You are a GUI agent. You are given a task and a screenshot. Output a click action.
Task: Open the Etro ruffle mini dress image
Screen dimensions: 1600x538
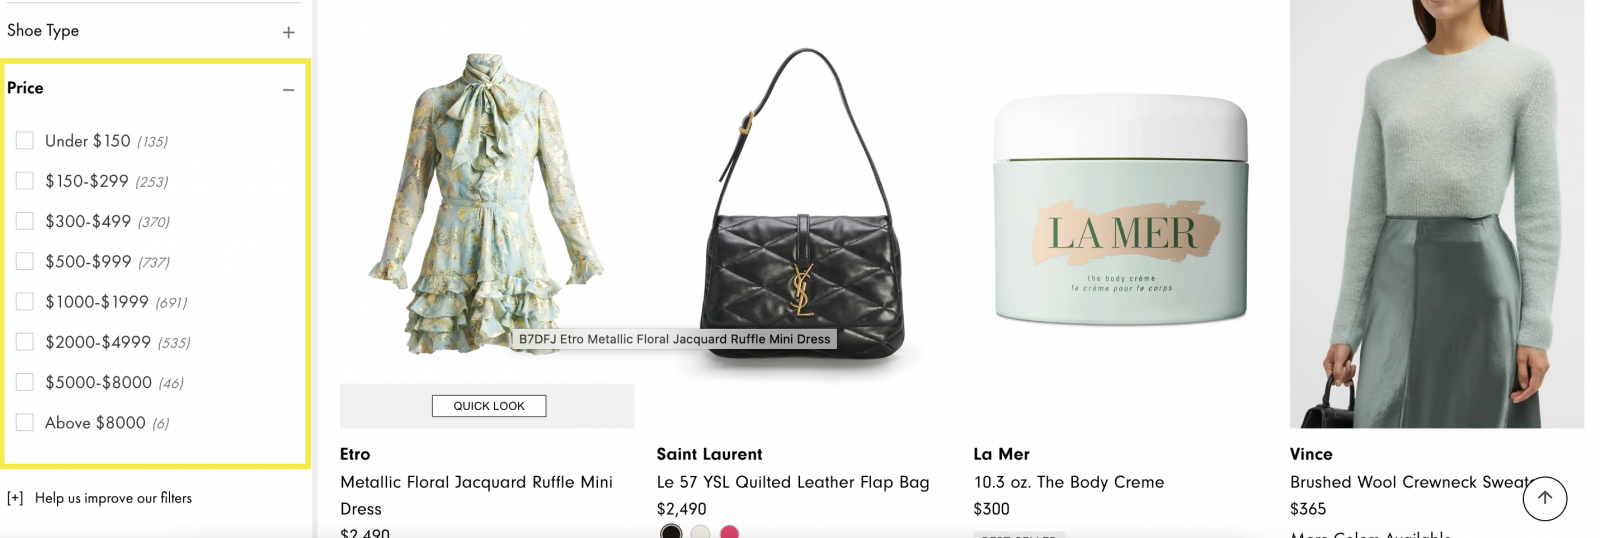point(487,206)
